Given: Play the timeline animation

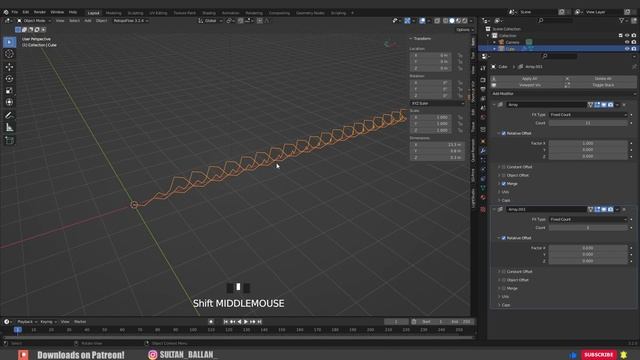Looking at the screenshot, I should [x=246, y=322].
